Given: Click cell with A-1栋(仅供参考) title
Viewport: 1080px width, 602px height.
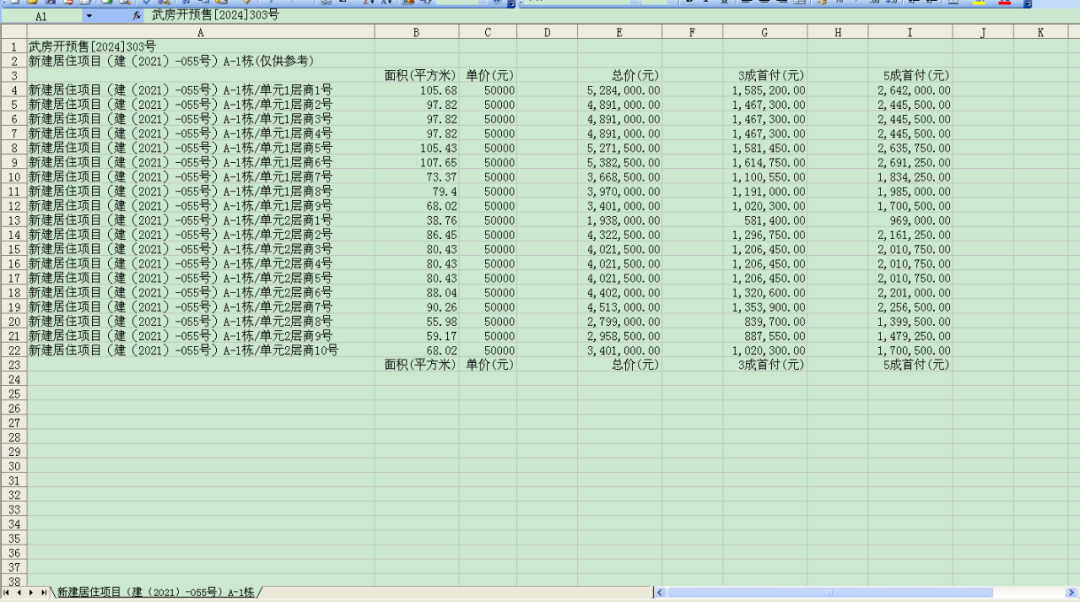Looking at the screenshot, I should 200,61.
